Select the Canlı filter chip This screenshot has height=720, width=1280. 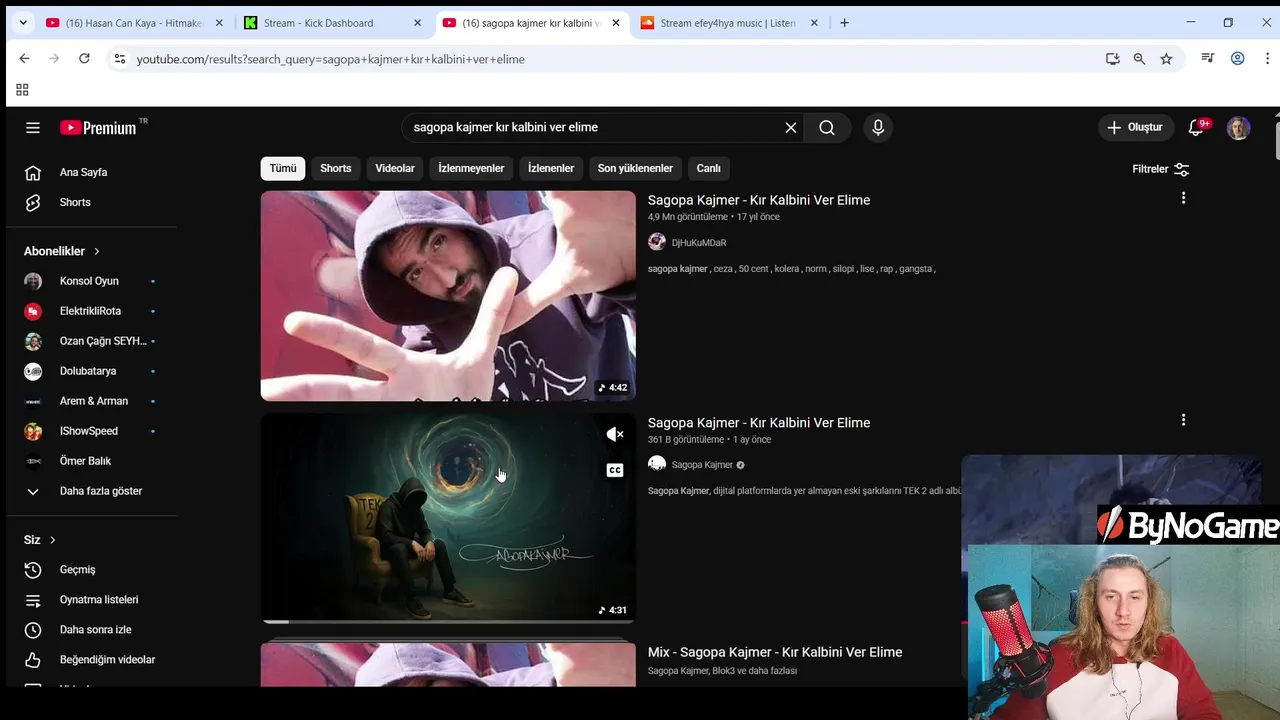tap(709, 168)
